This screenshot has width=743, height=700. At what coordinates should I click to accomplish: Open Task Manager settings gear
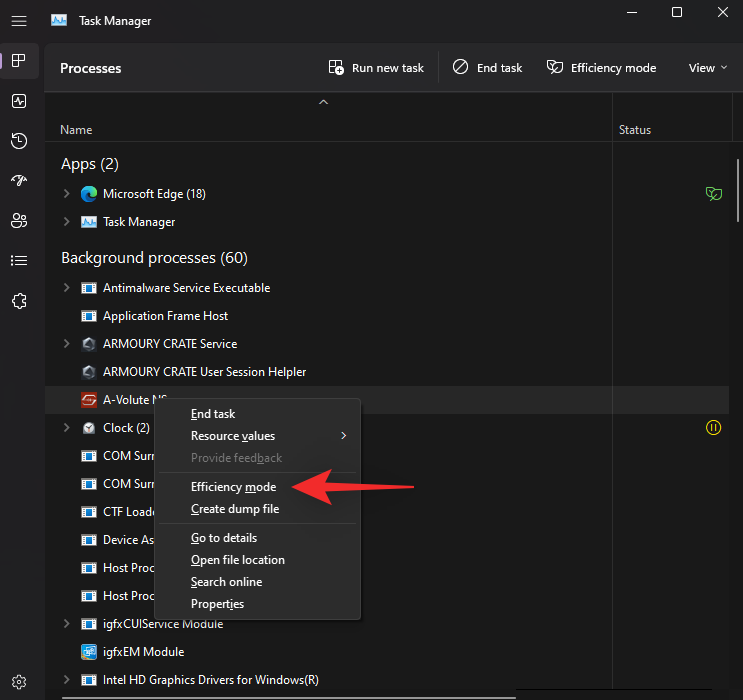pos(19,681)
